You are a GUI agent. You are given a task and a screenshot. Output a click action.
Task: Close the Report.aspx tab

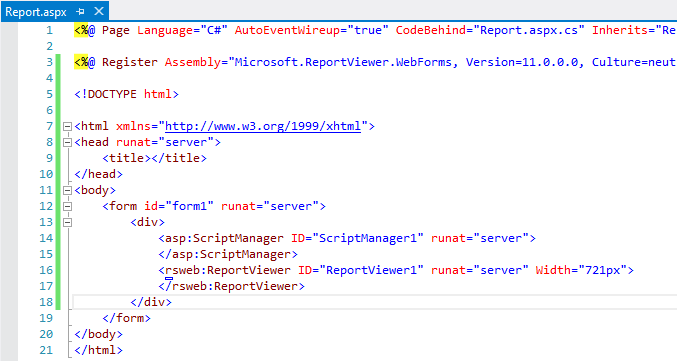click(99, 11)
